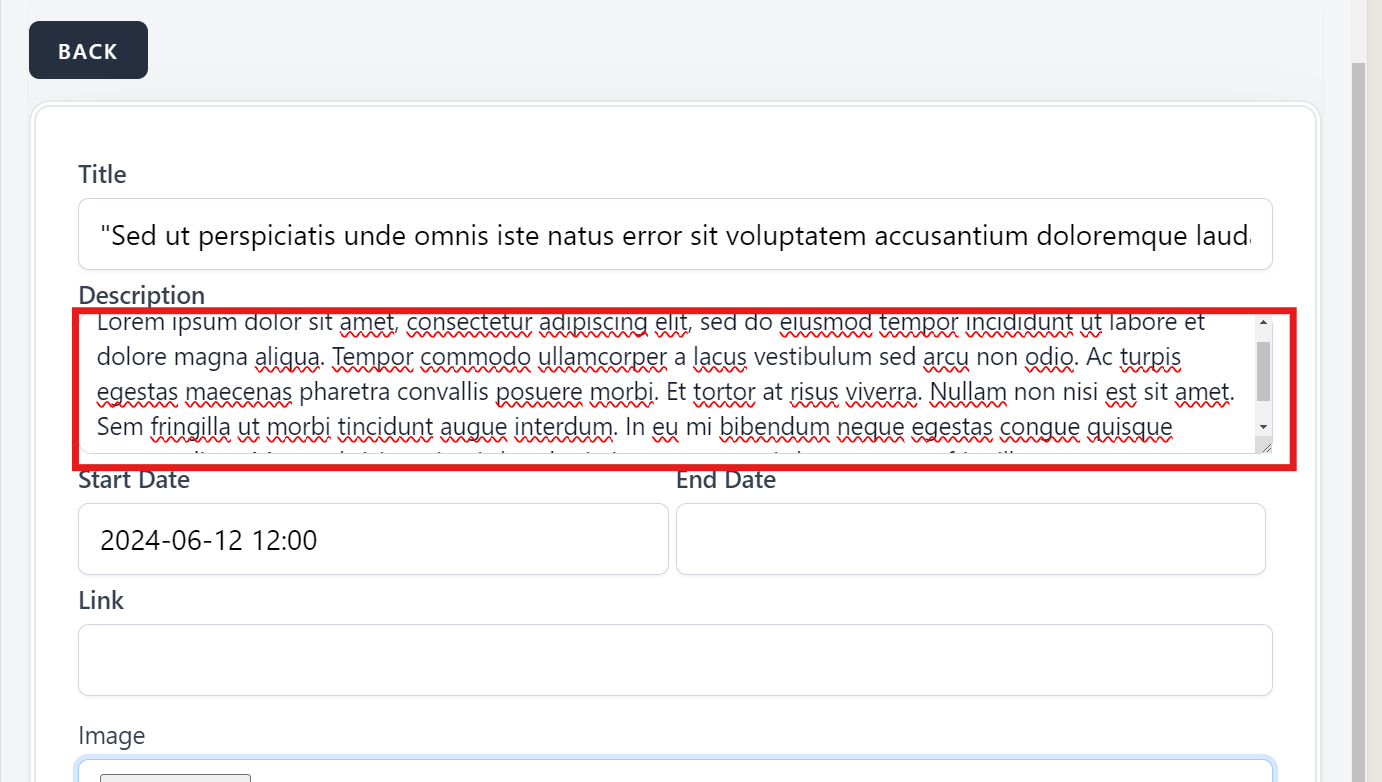Screen dimensions: 1382x782
Task: Click the Start Date label
Action: click(134, 480)
